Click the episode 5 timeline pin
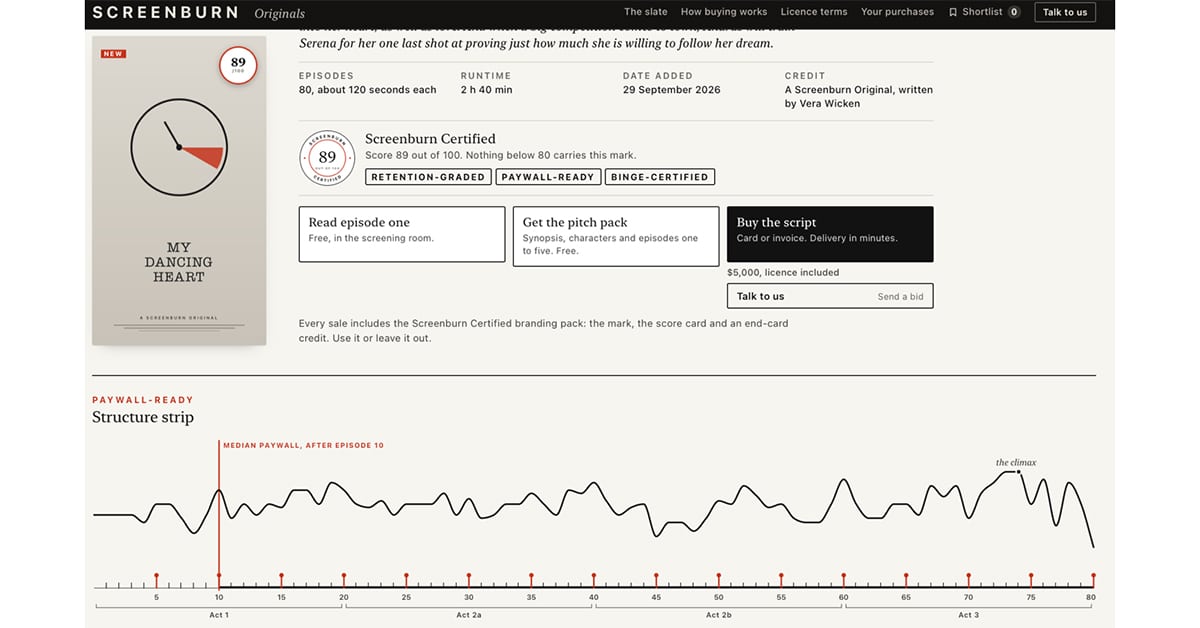Screen dimensions: 1200x628 click(x=156, y=581)
